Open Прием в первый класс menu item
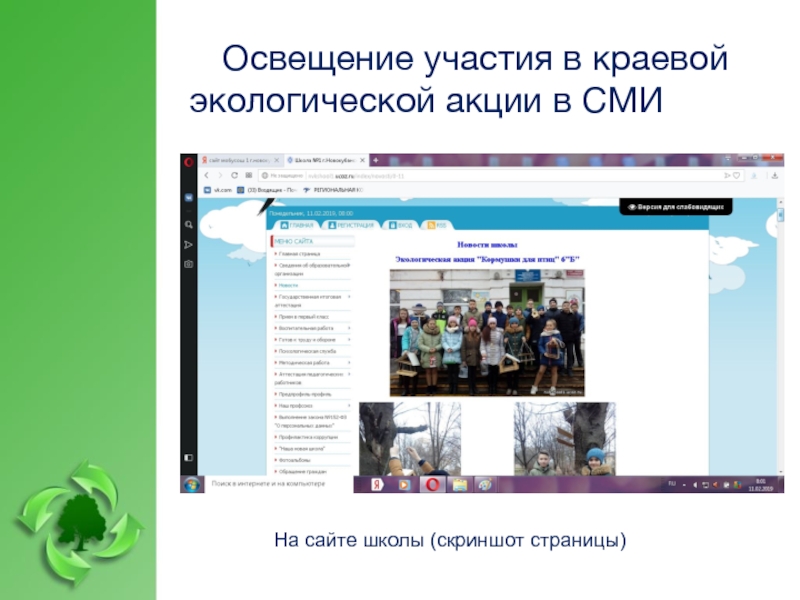The height and width of the screenshot is (600, 800). (x=304, y=316)
